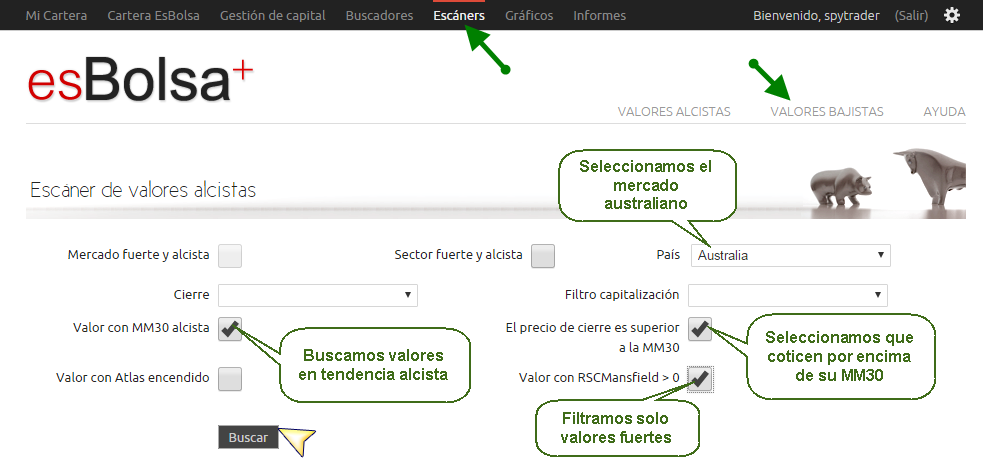Click the Mercado fuerte y alcista label
This screenshot has width=983, height=460.
point(139,255)
